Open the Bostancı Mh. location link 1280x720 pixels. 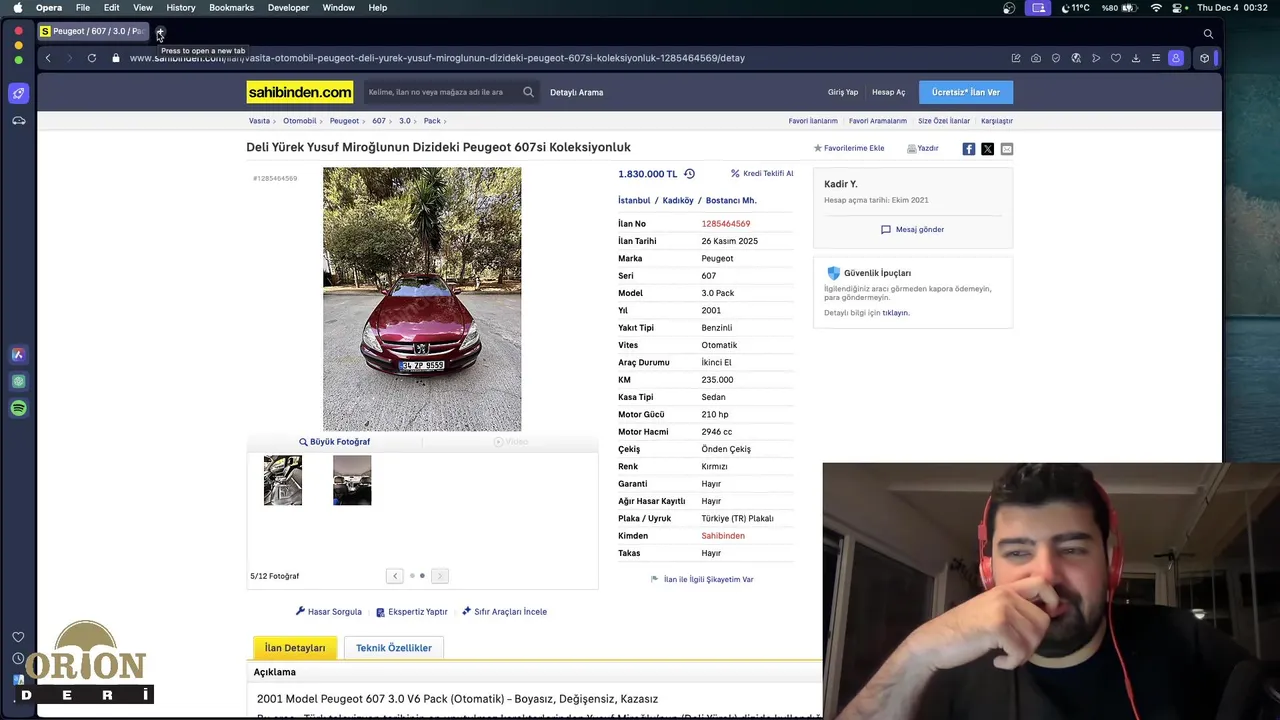pyautogui.click(x=731, y=200)
